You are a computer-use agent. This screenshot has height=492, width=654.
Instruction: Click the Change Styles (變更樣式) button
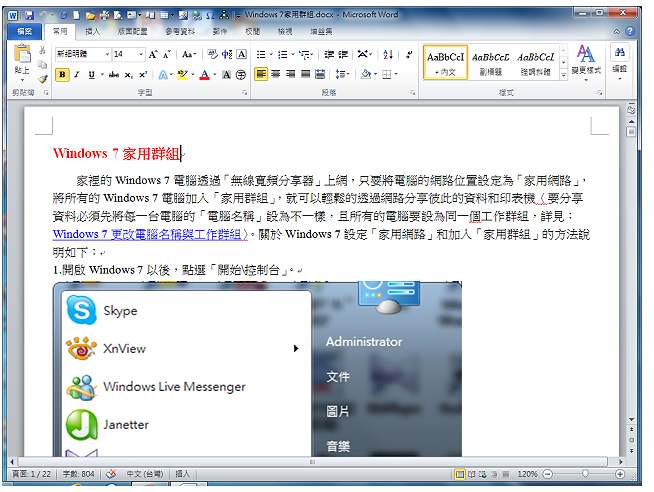[x=586, y=62]
